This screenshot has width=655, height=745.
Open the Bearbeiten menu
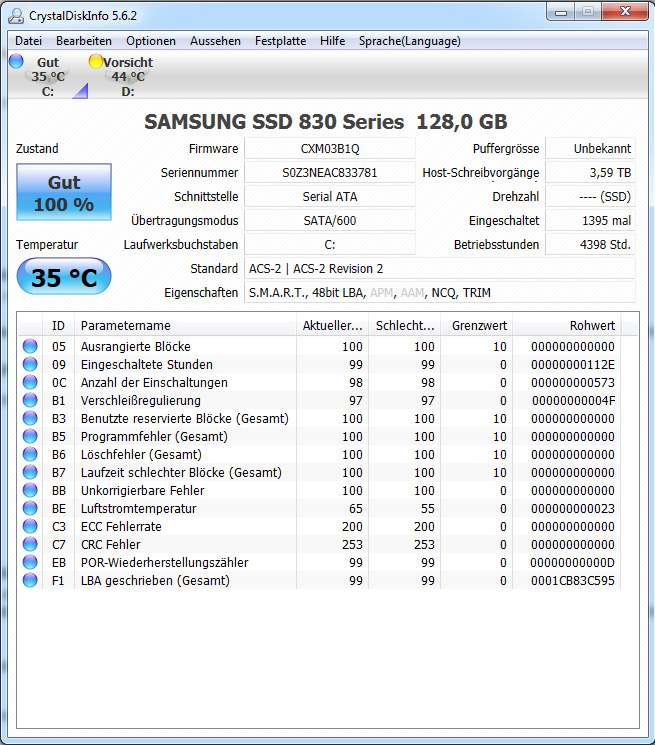(x=84, y=41)
